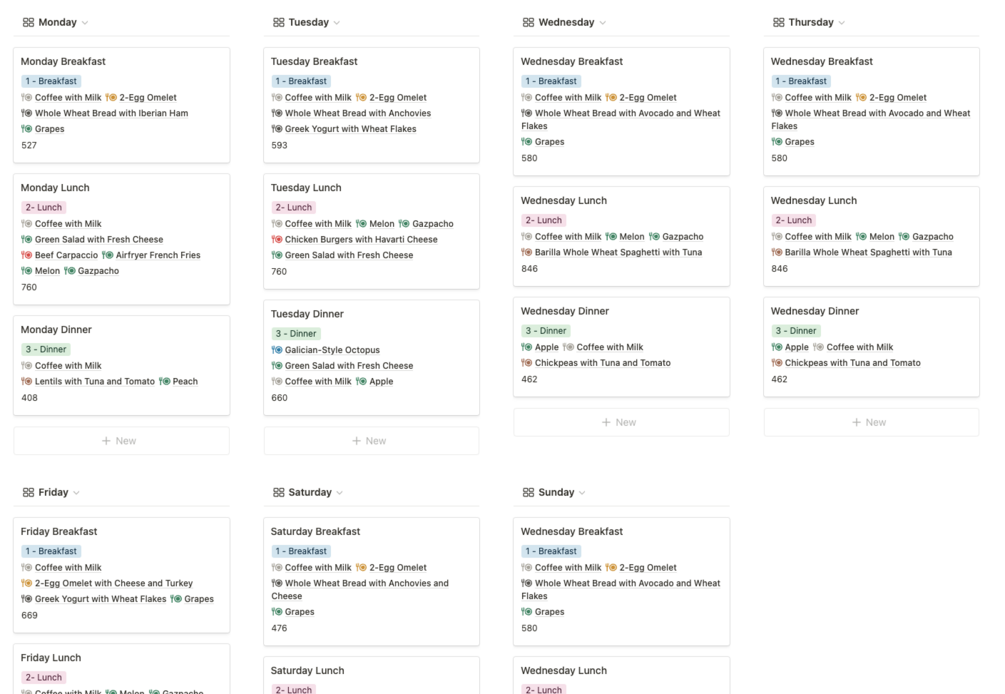The width and height of the screenshot is (1005, 694).
Task: Click the pink Lunch tag in Monday Lunch
Action: pos(42,207)
